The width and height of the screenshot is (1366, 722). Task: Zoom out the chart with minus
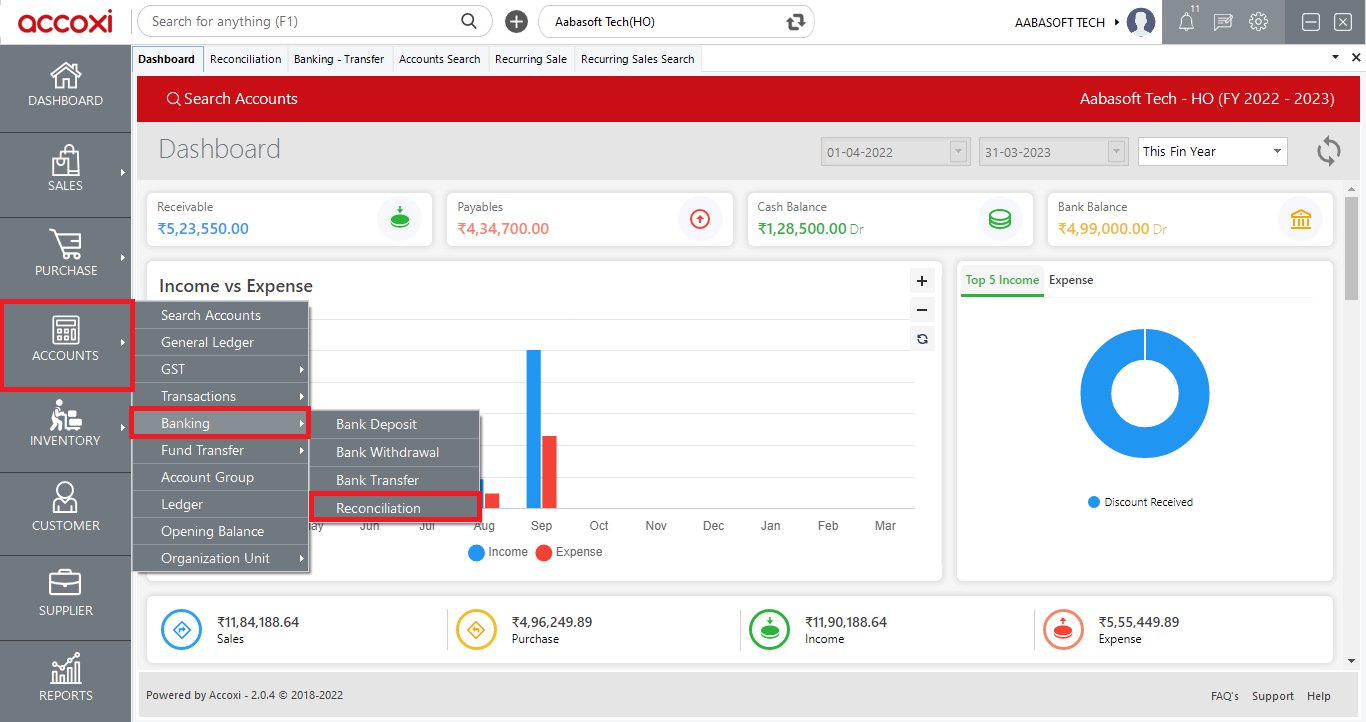click(922, 310)
